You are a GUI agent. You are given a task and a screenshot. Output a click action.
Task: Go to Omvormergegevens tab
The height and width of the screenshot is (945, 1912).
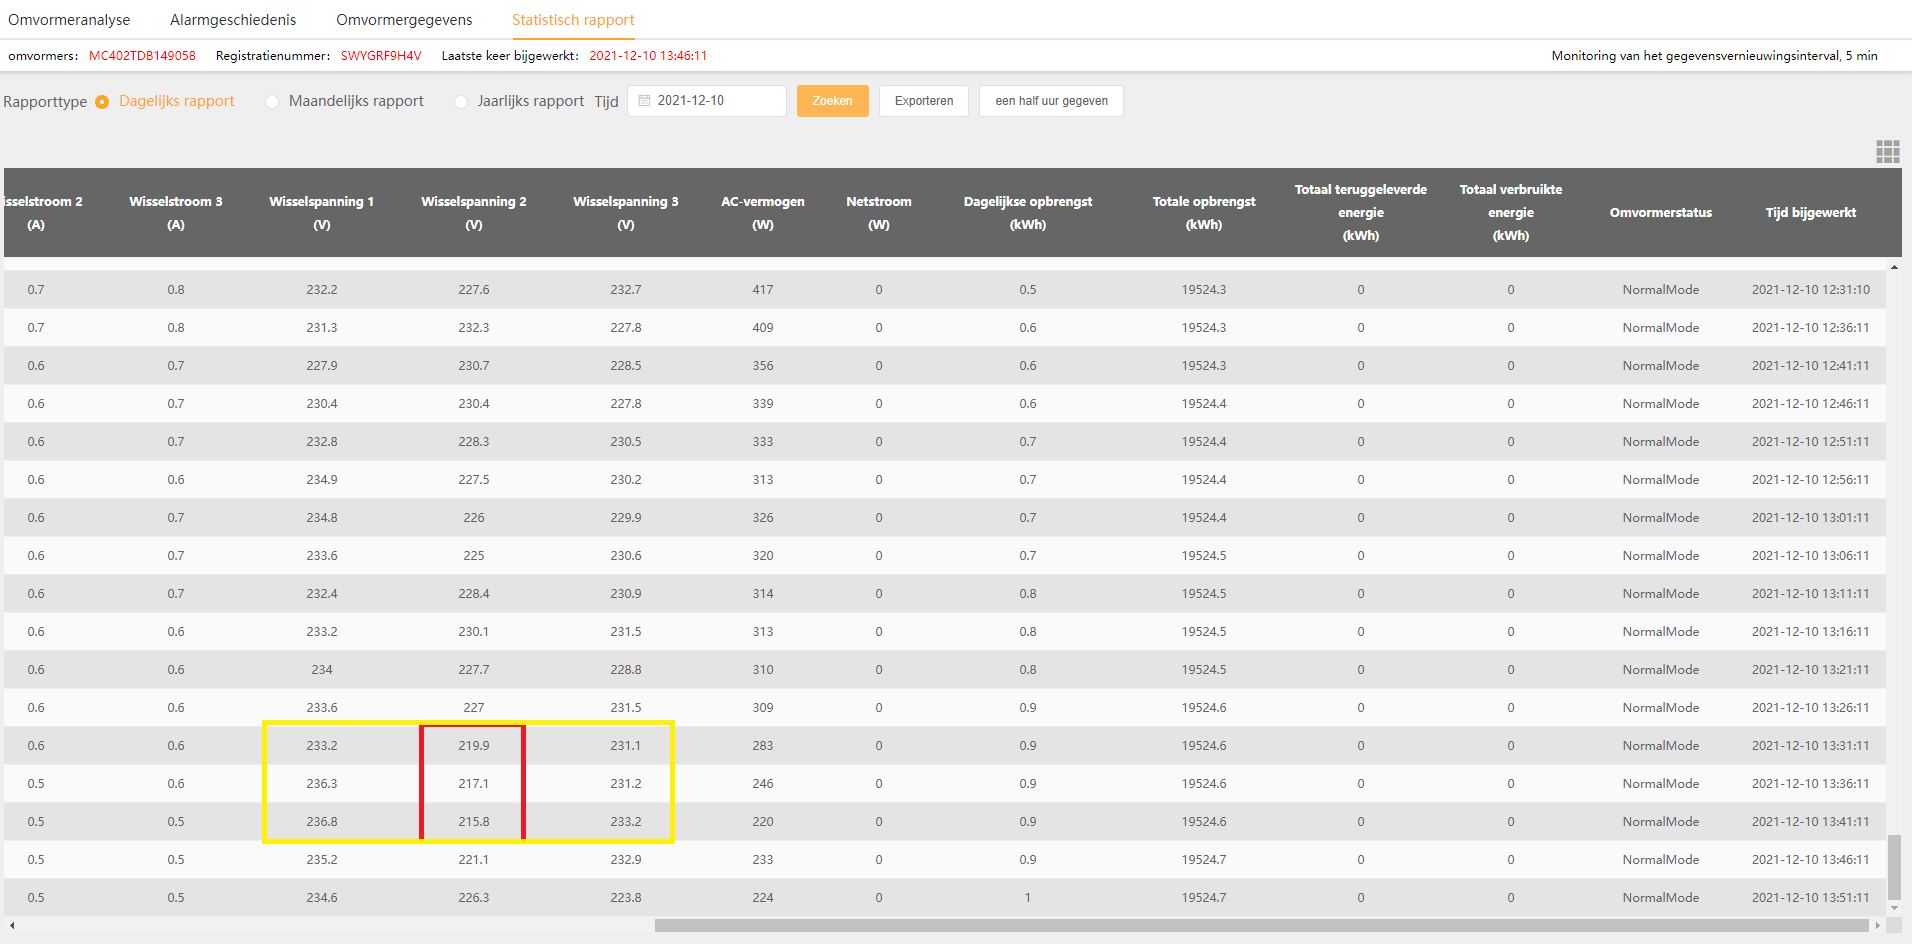coord(404,20)
